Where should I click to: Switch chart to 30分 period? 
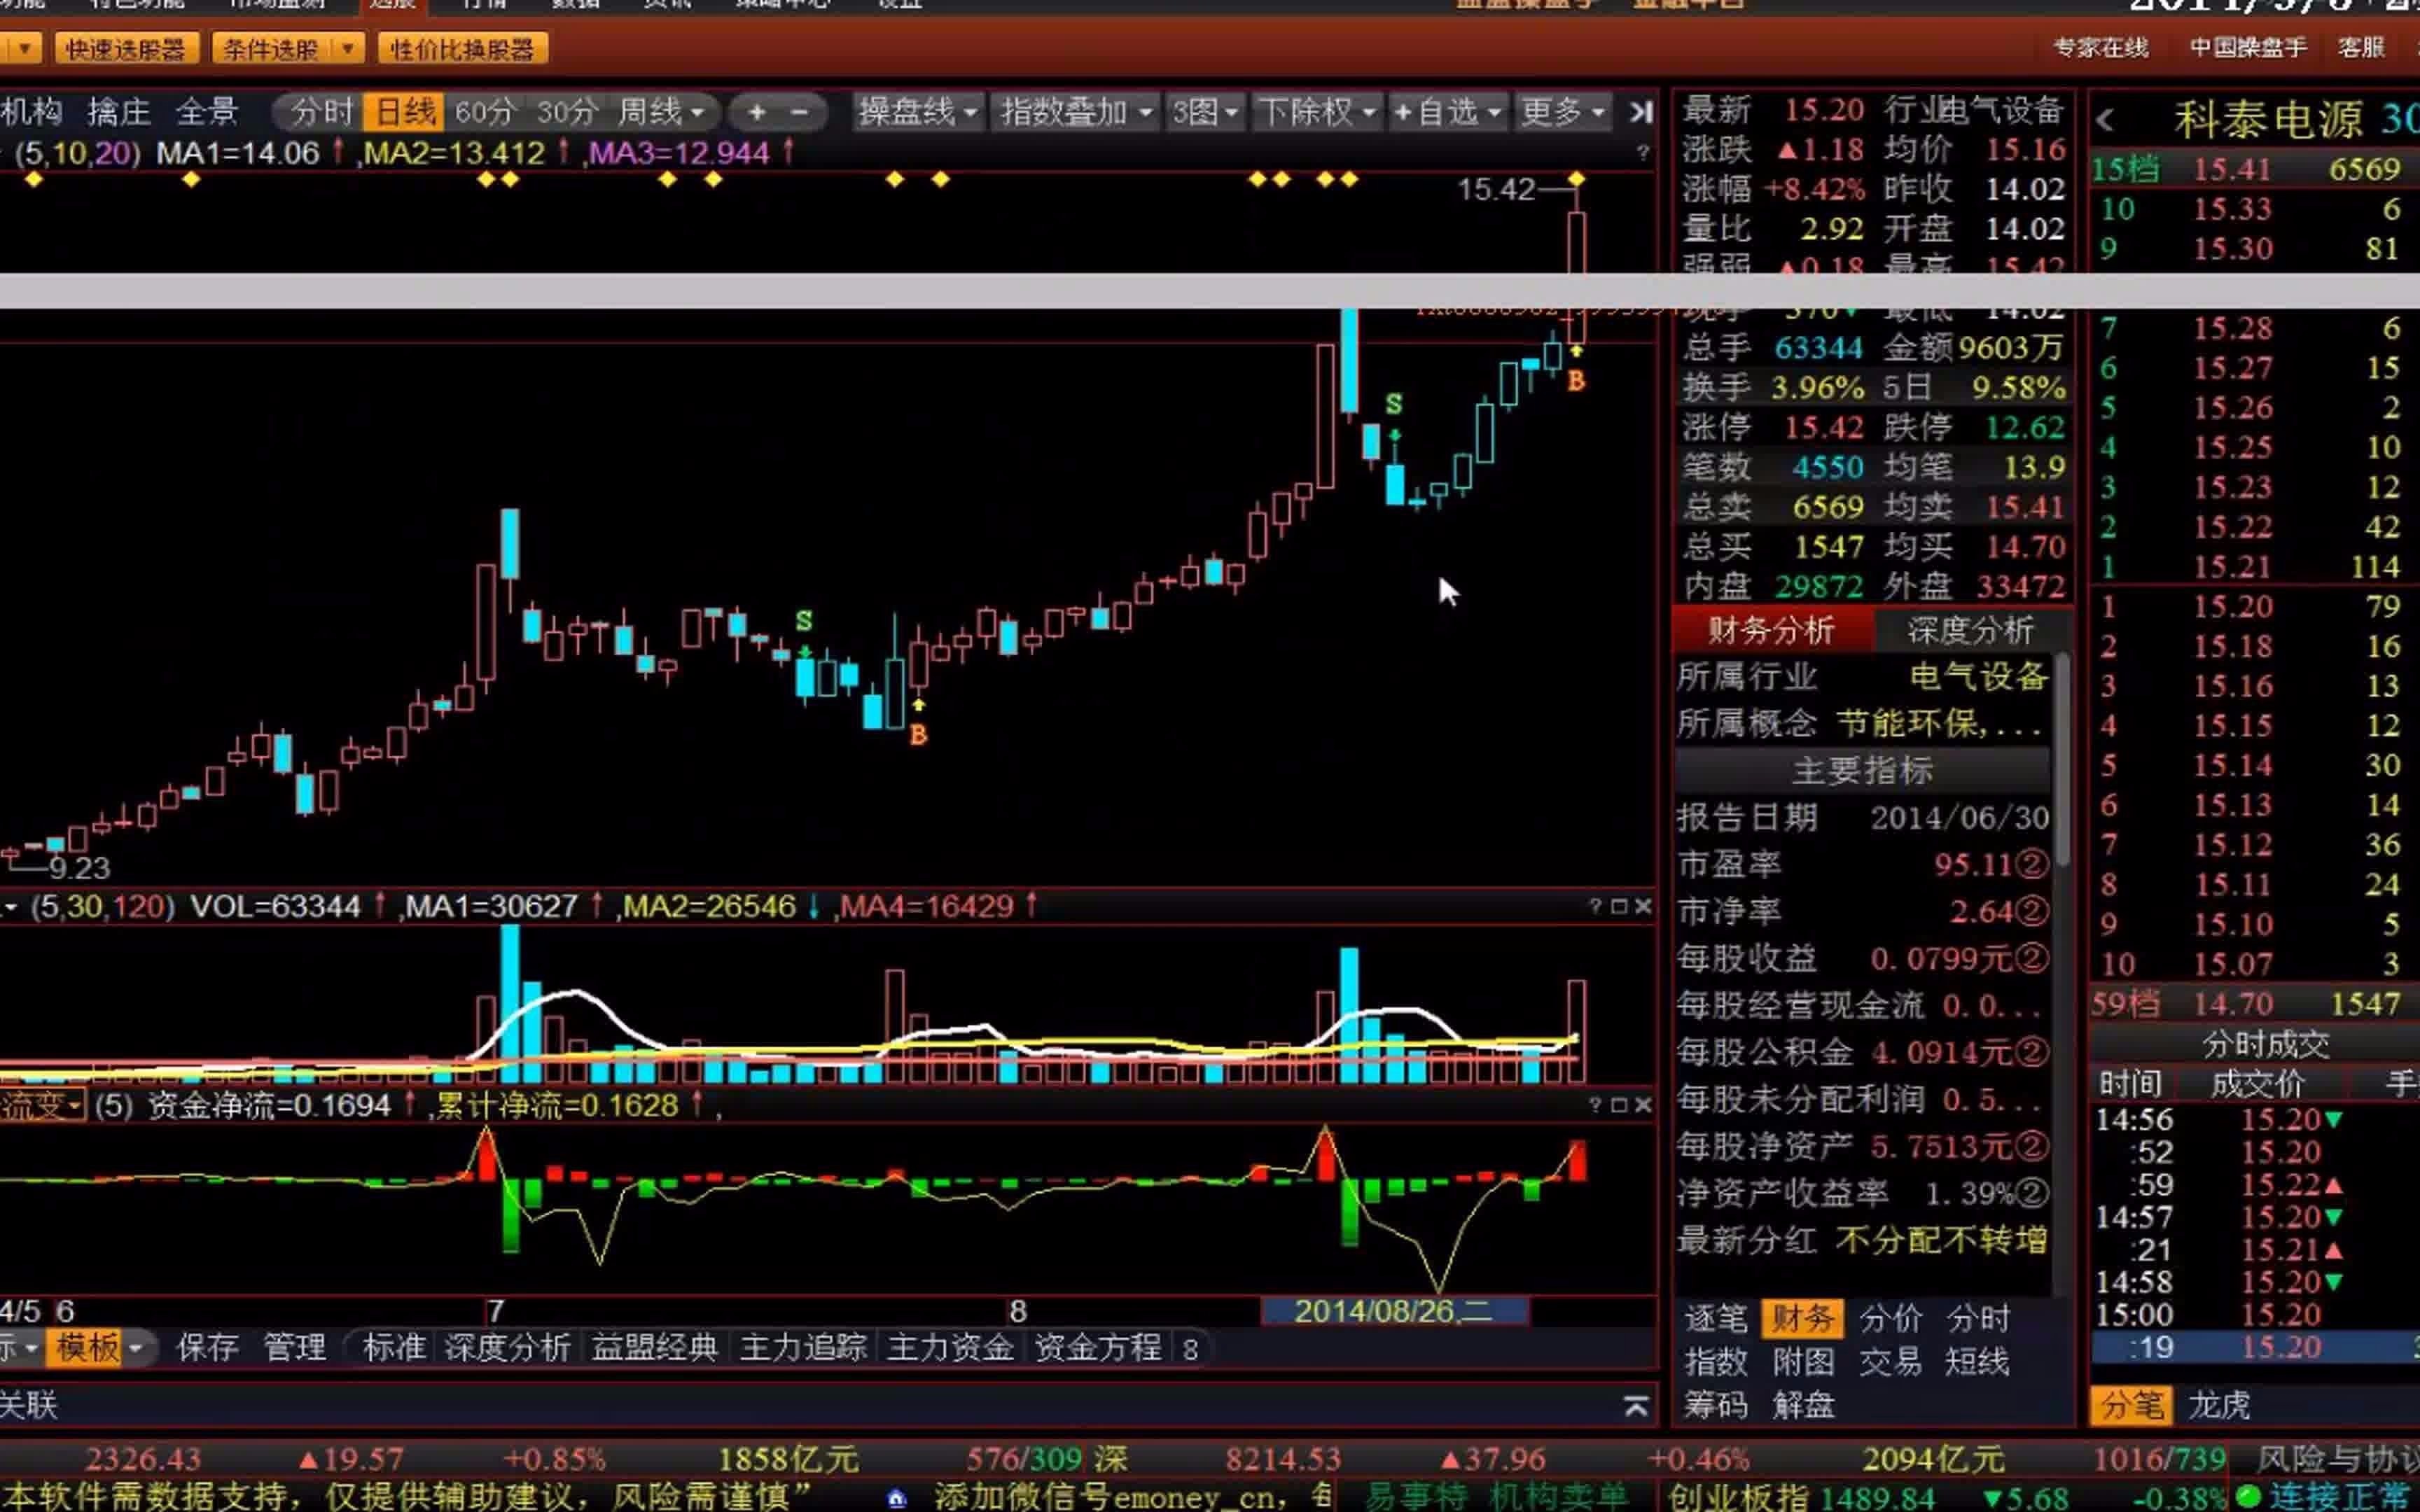(567, 112)
